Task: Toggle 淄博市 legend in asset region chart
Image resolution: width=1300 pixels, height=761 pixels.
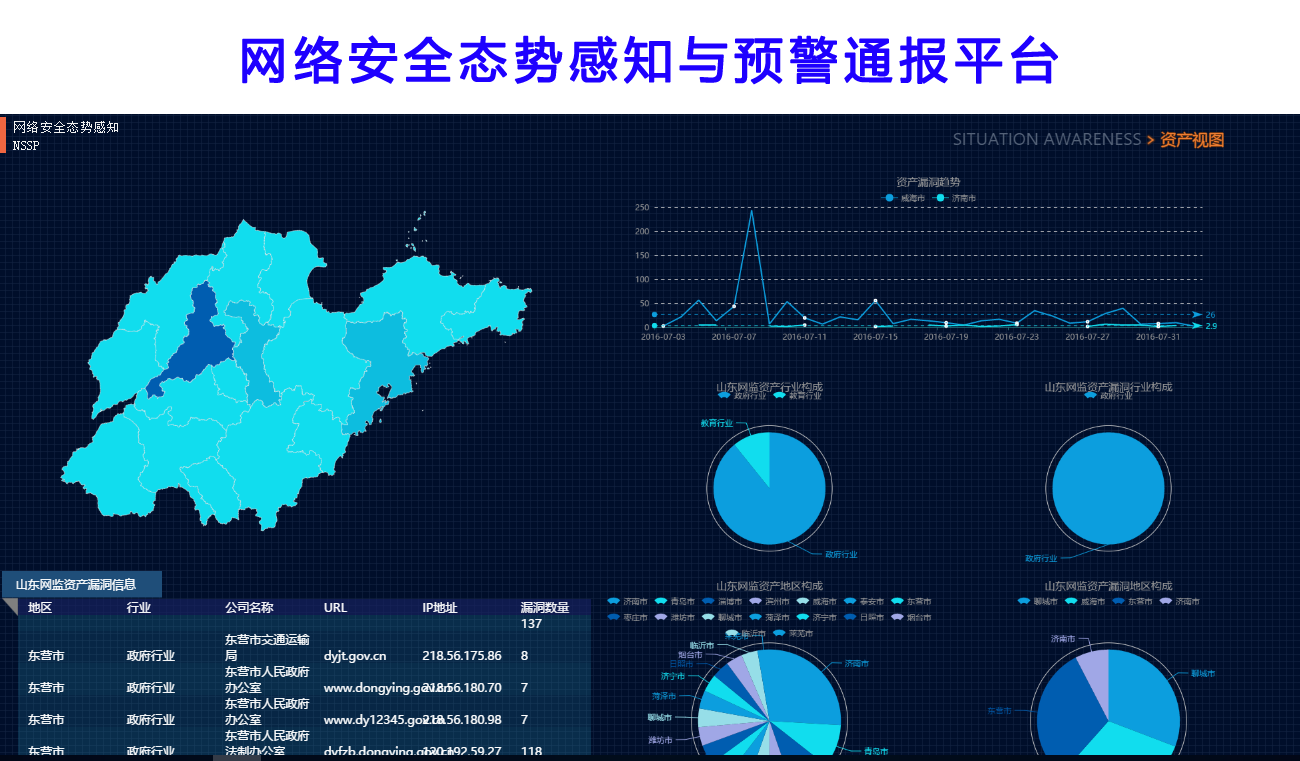Action: (x=722, y=602)
